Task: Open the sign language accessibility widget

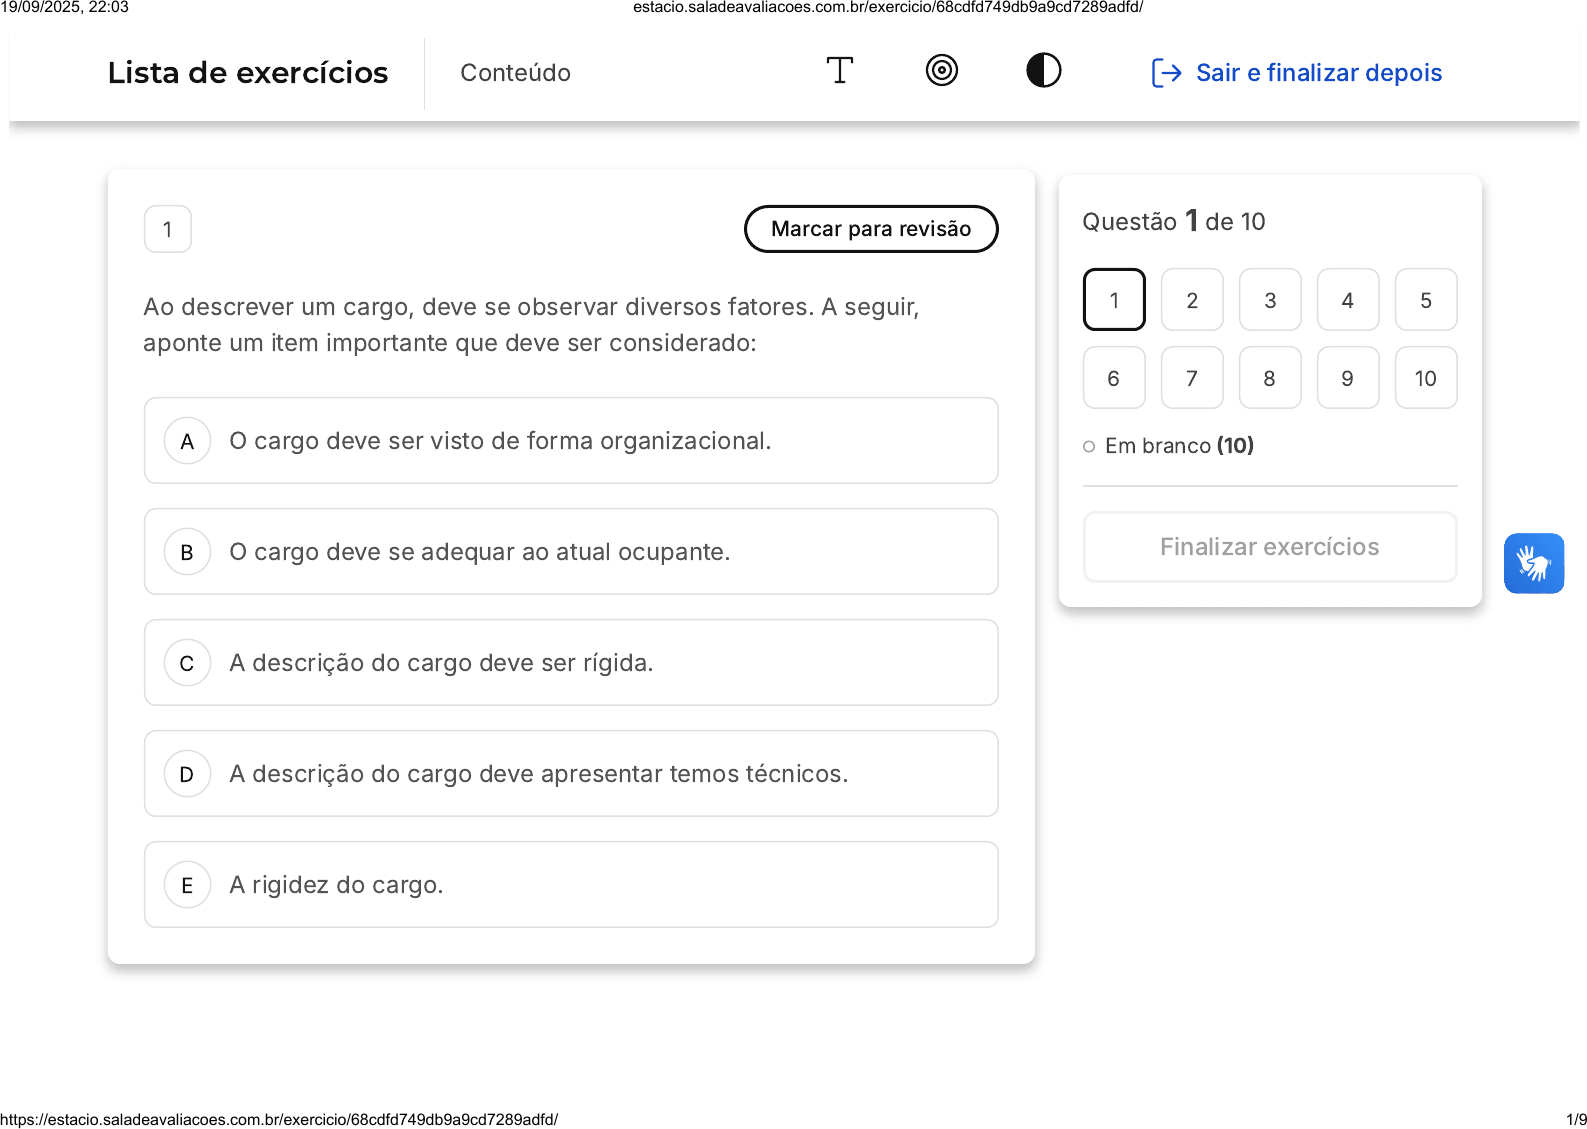Action: pyautogui.click(x=1533, y=563)
